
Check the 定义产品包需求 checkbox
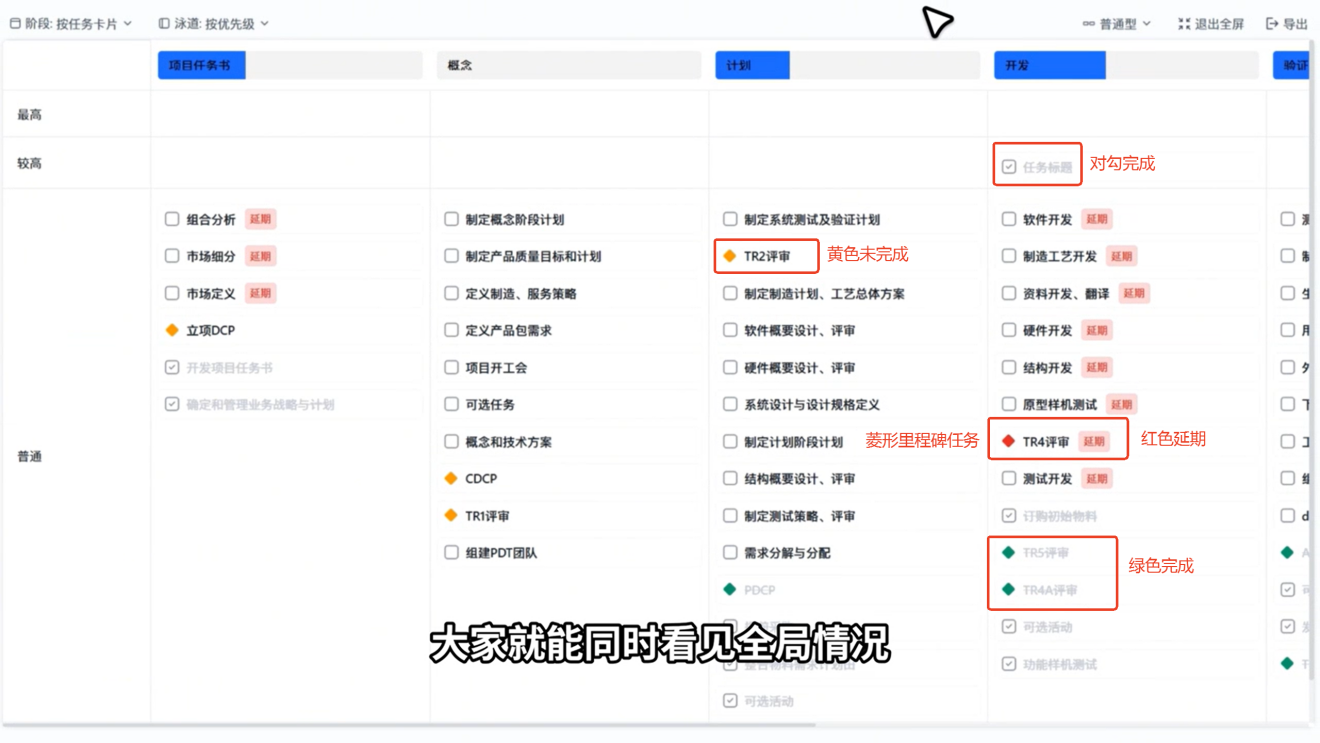[x=451, y=330]
